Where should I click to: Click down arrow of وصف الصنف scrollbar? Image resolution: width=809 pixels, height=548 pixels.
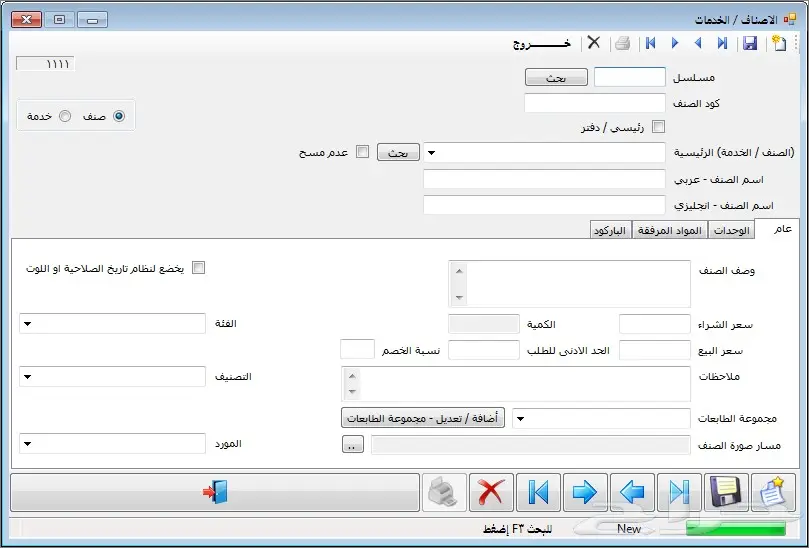[x=459, y=298]
